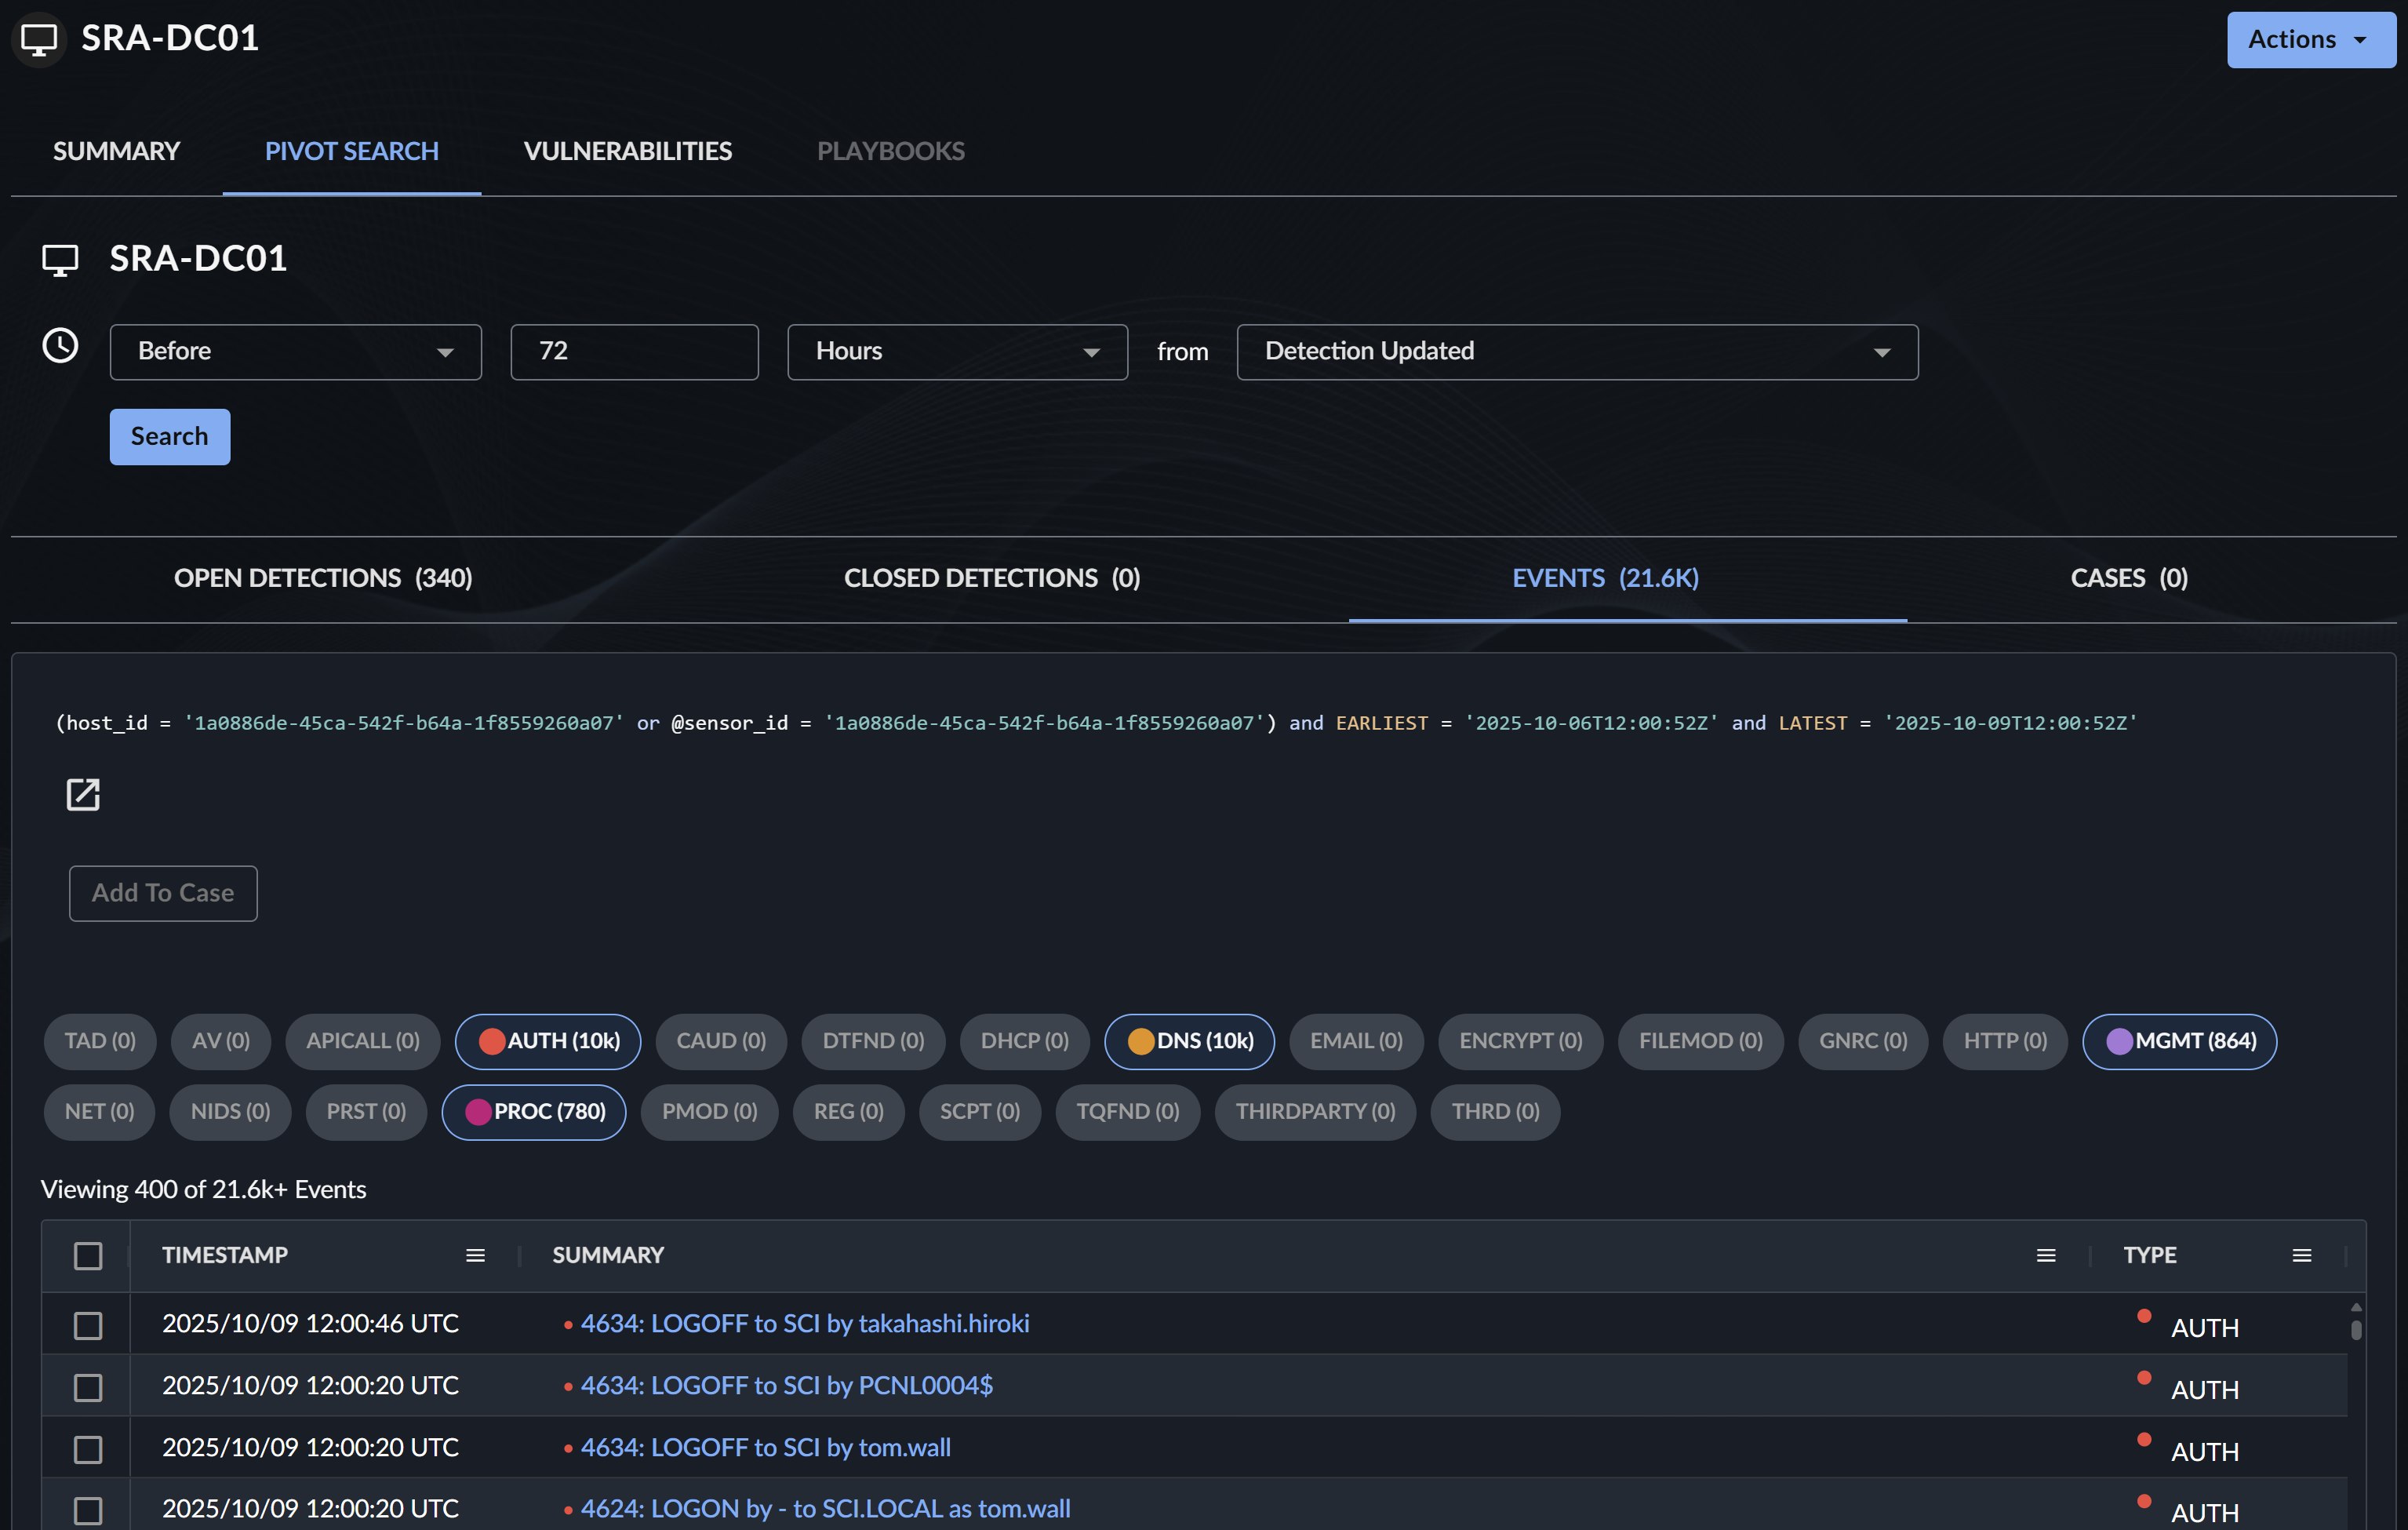
Task: Check the PCNL0004$ LOGOFF event row
Action: [88, 1387]
